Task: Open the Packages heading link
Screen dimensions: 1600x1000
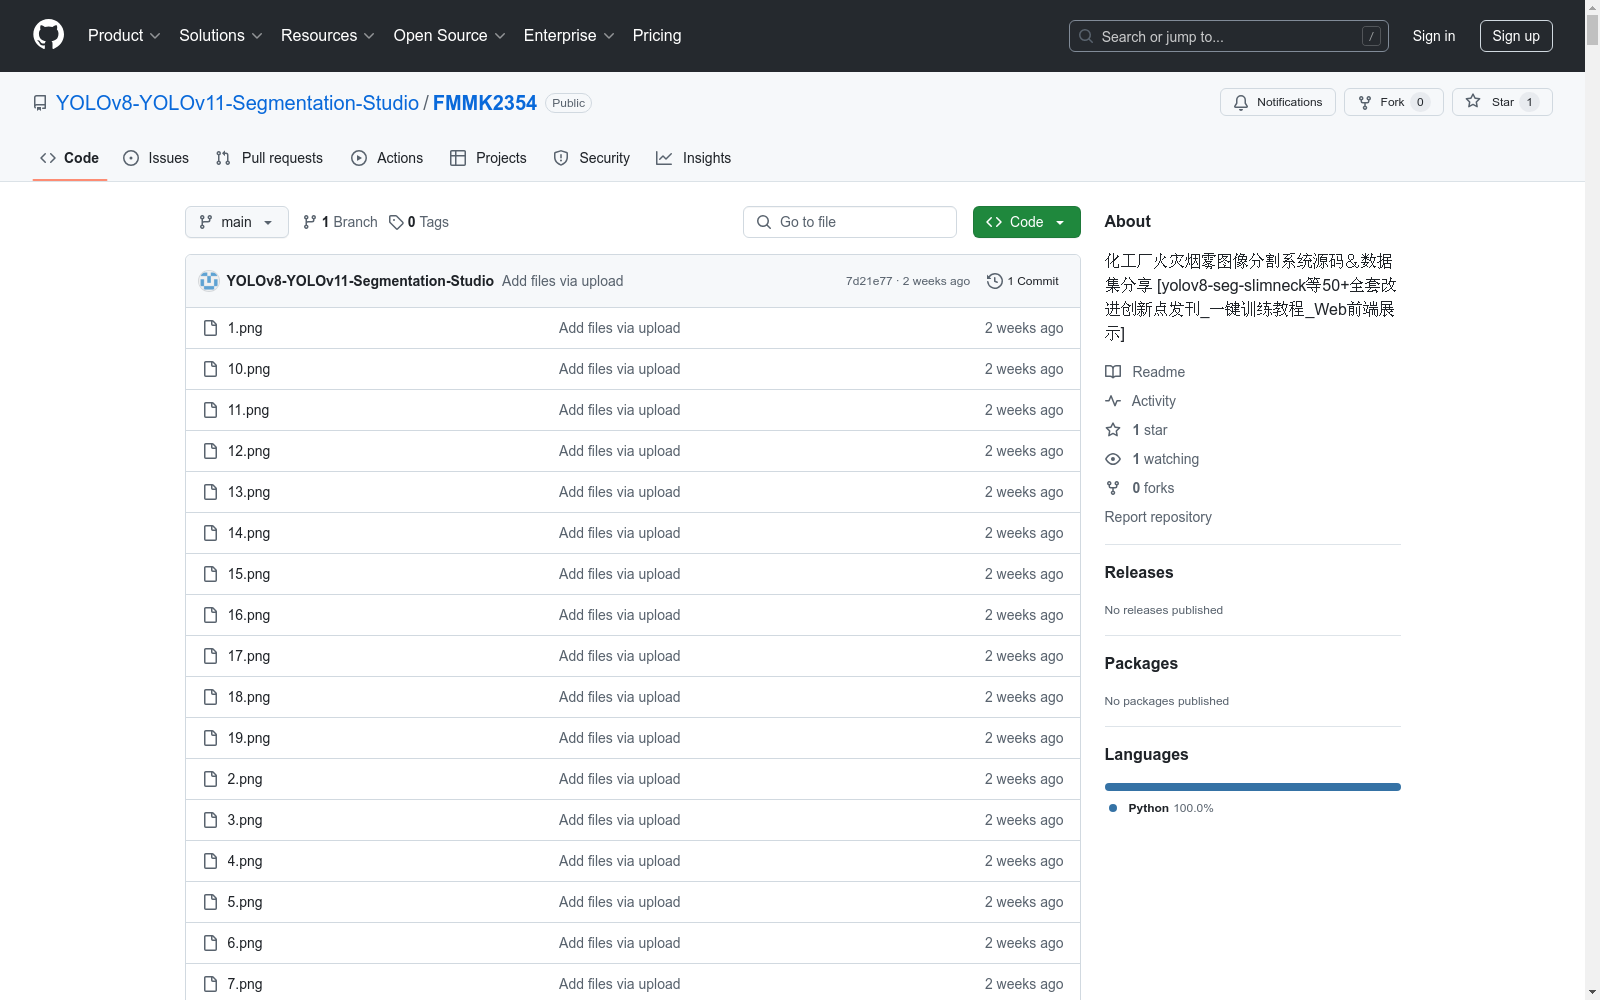Action: (x=1141, y=664)
